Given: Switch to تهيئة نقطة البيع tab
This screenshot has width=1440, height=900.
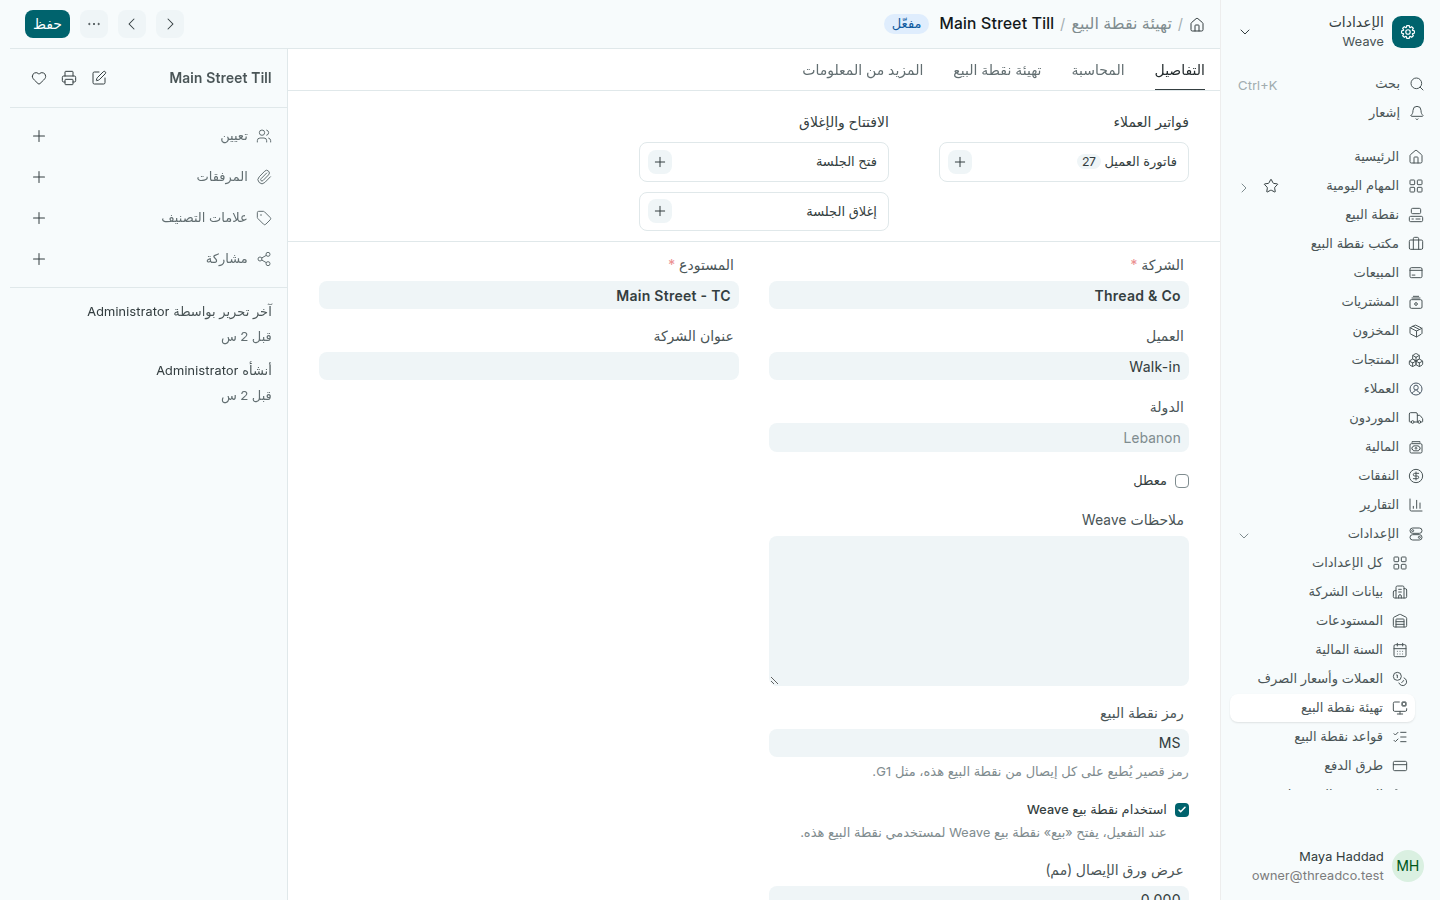Looking at the screenshot, I should tap(997, 70).
